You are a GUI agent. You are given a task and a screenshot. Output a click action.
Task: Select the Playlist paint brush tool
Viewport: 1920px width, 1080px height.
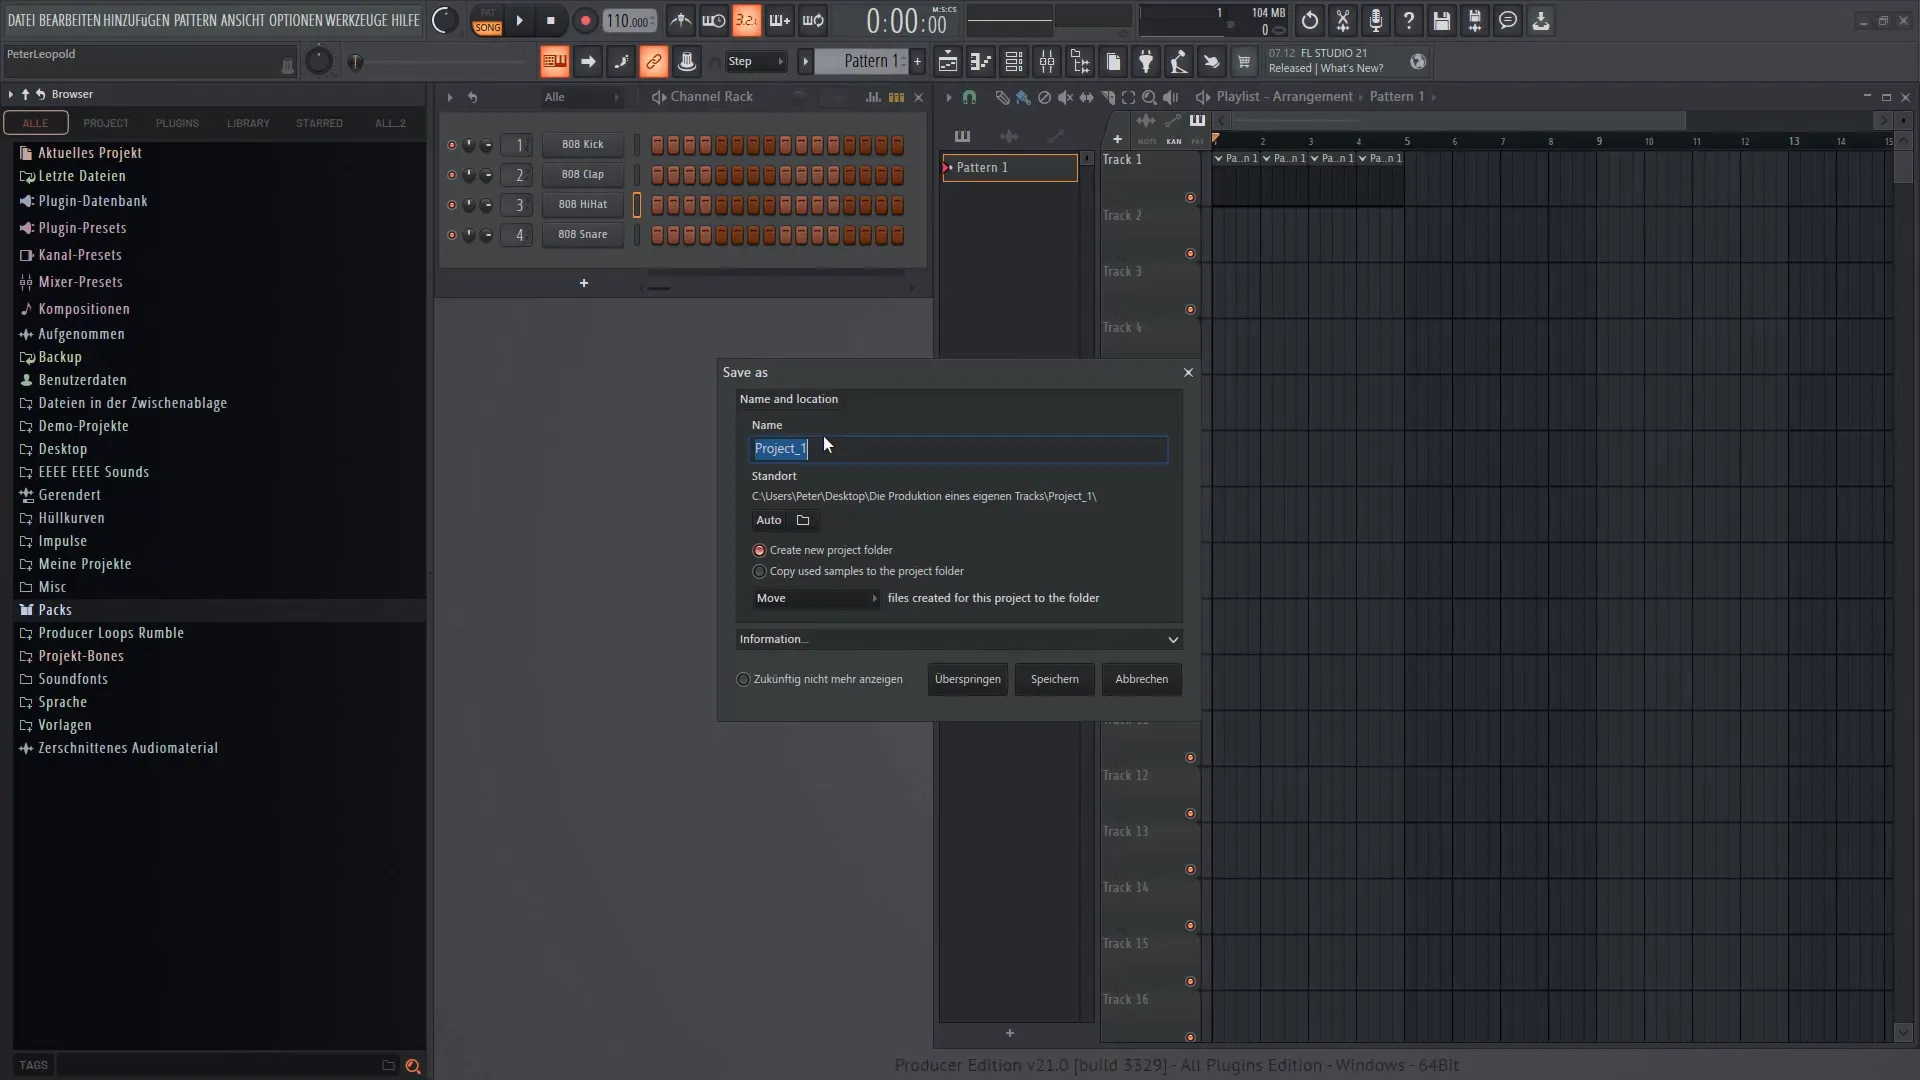(1022, 97)
